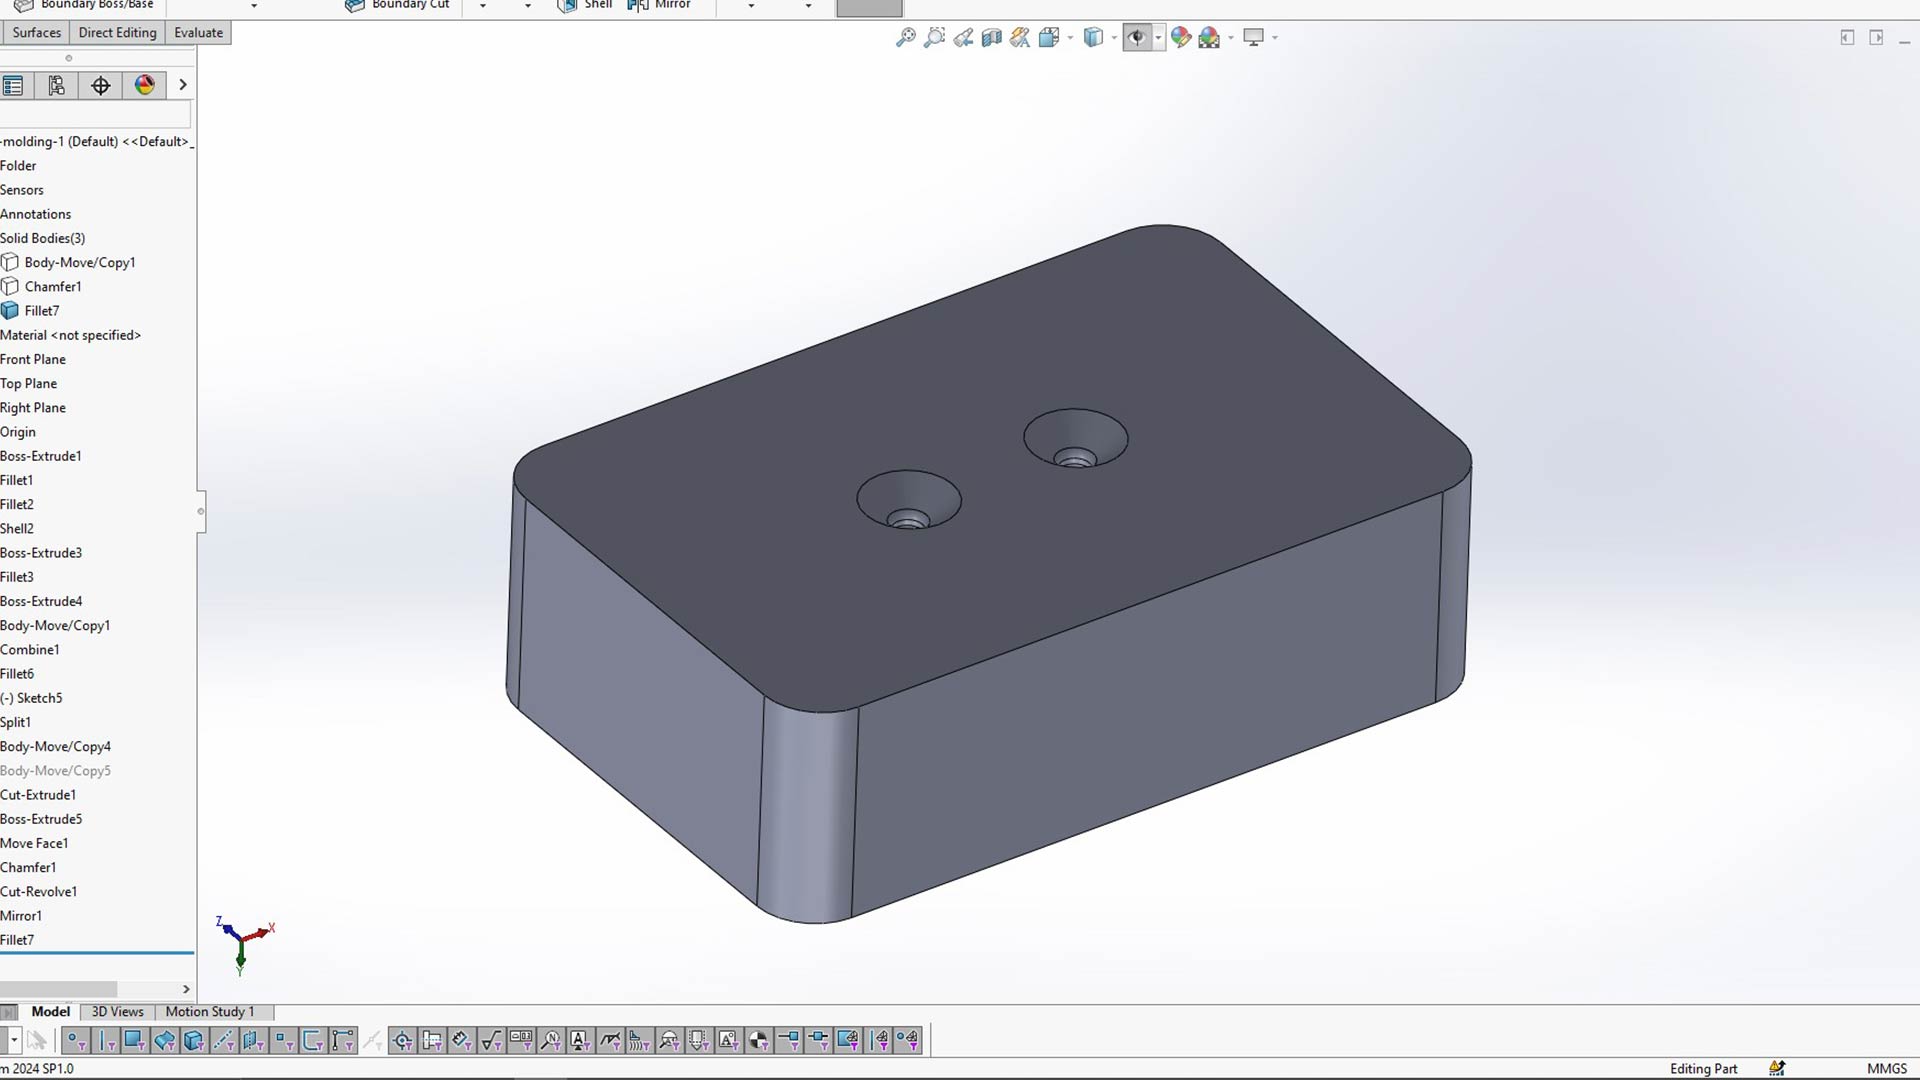The width and height of the screenshot is (1920, 1080).
Task: Expand the Display Style dropdown arrow
Action: coord(1114,38)
